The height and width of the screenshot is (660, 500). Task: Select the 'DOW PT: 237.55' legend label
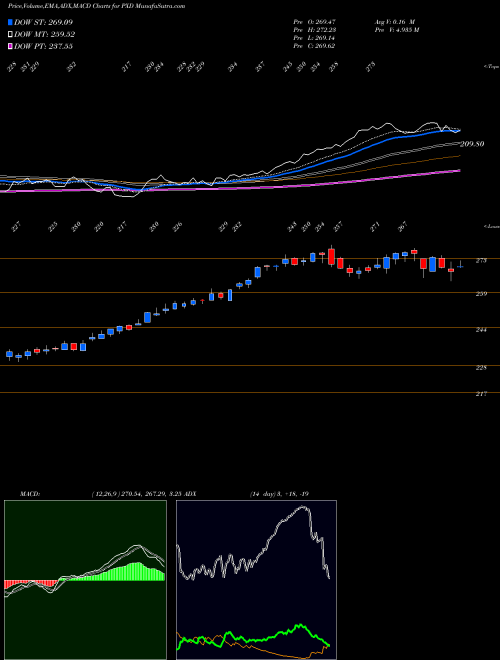[x=43, y=46]
